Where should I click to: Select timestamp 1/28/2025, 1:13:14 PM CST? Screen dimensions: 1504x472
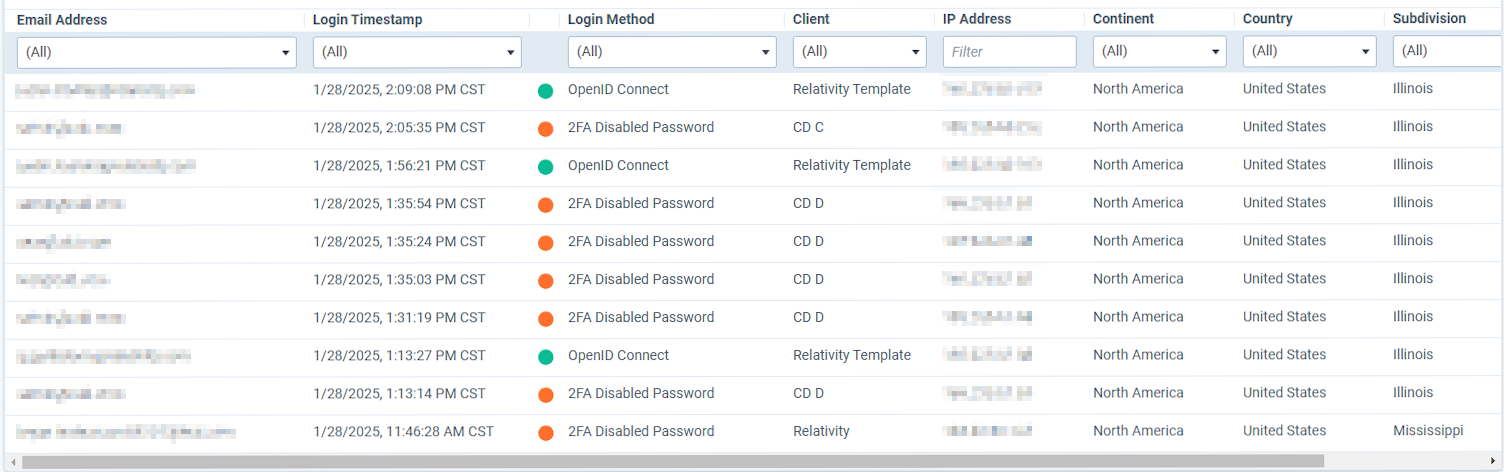(x=399, y=393)
